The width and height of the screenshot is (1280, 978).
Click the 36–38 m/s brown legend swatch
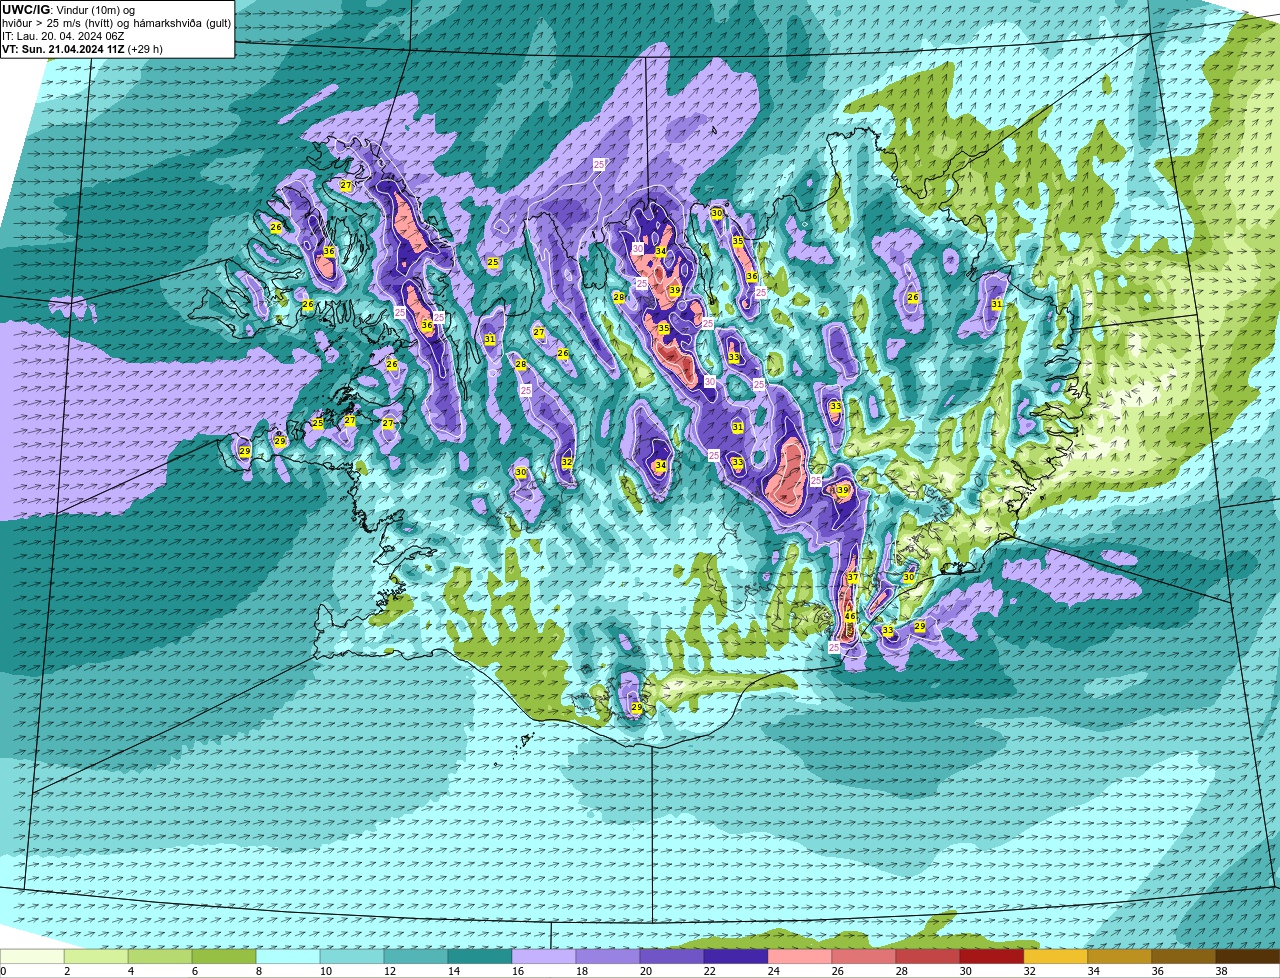coord(1184,956)
